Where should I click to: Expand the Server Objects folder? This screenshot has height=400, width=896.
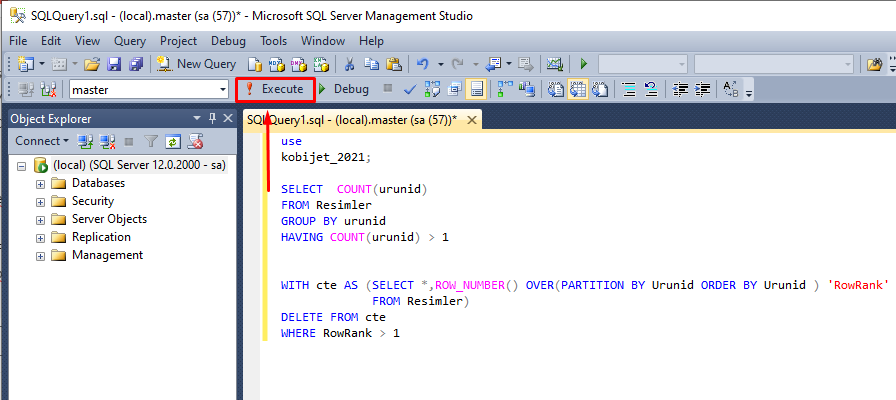[x=40, y=220]
